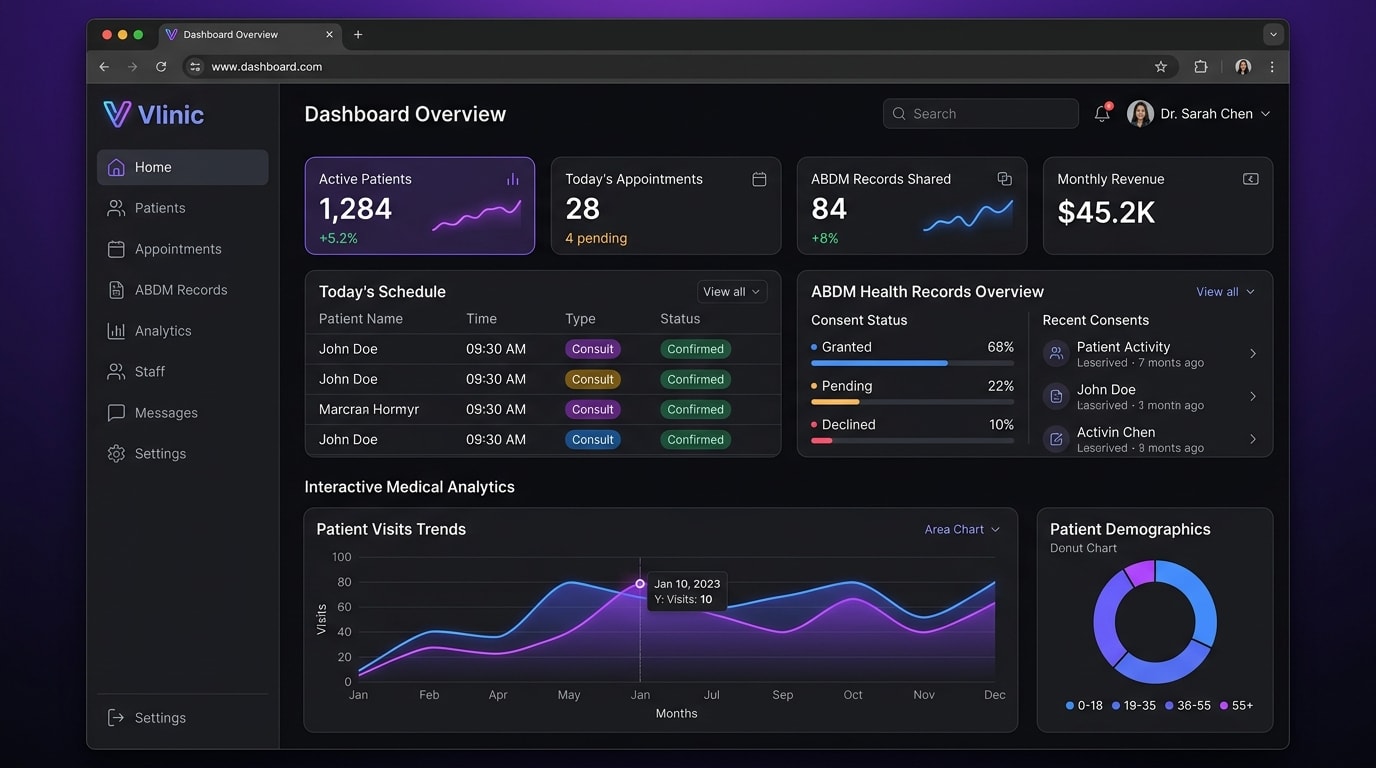
Task: Expand the Patient Activity consent chevron
Action: tap(1253, 353)
